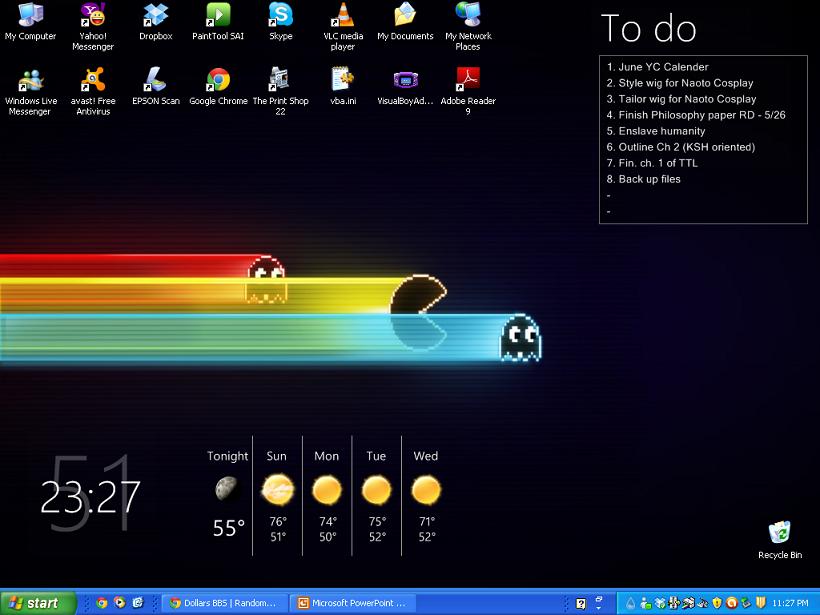This screenshot has height=615, width=820.
Task: Click the PaintTool SAI shortcut
Action: pos(218,22)
